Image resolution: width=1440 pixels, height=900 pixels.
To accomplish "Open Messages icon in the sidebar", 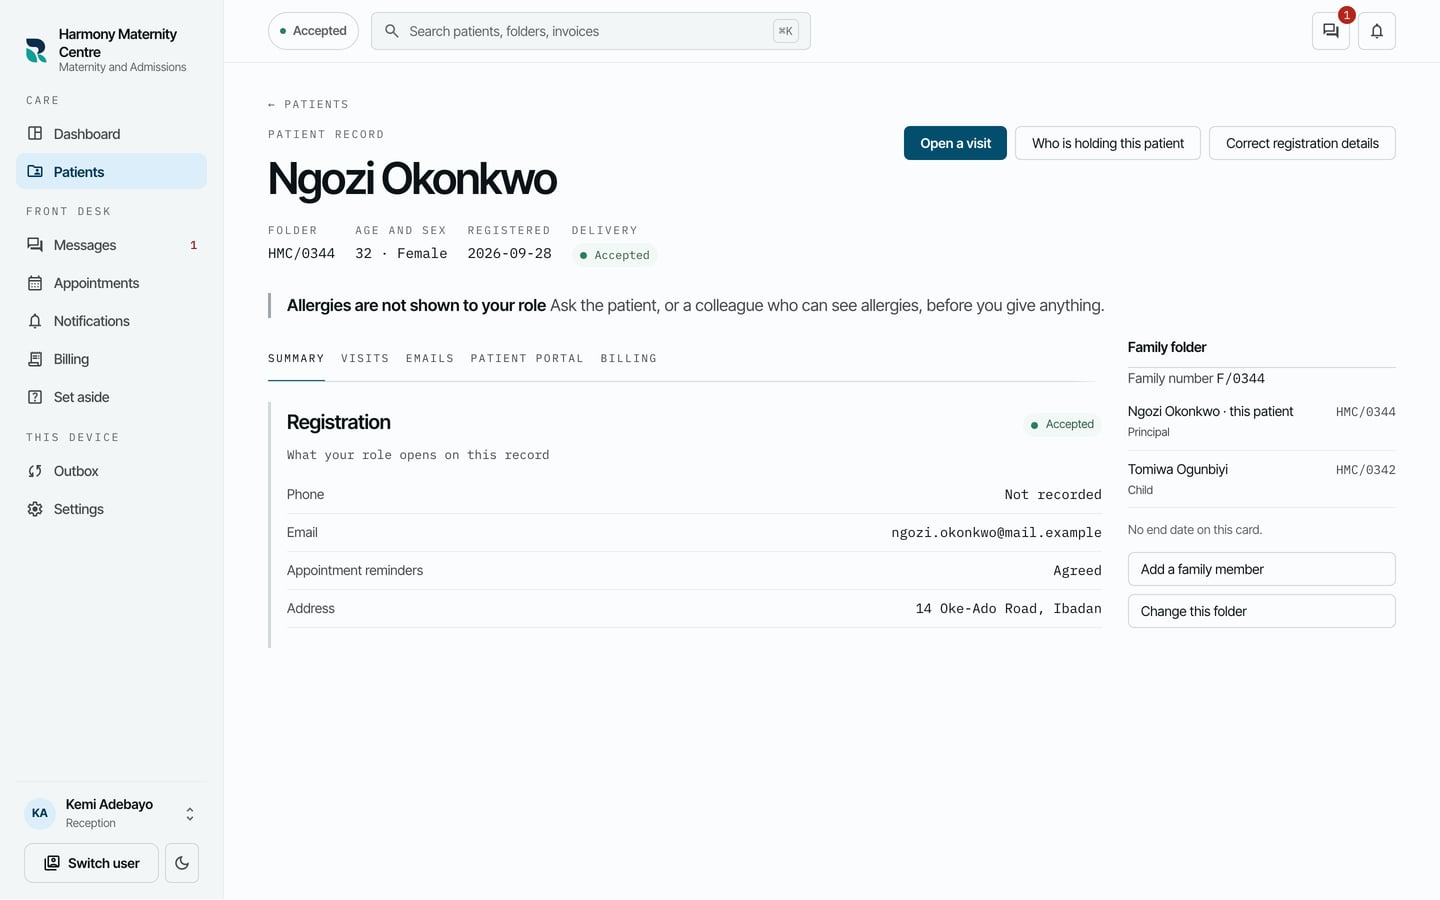I will tap(35, 245).
